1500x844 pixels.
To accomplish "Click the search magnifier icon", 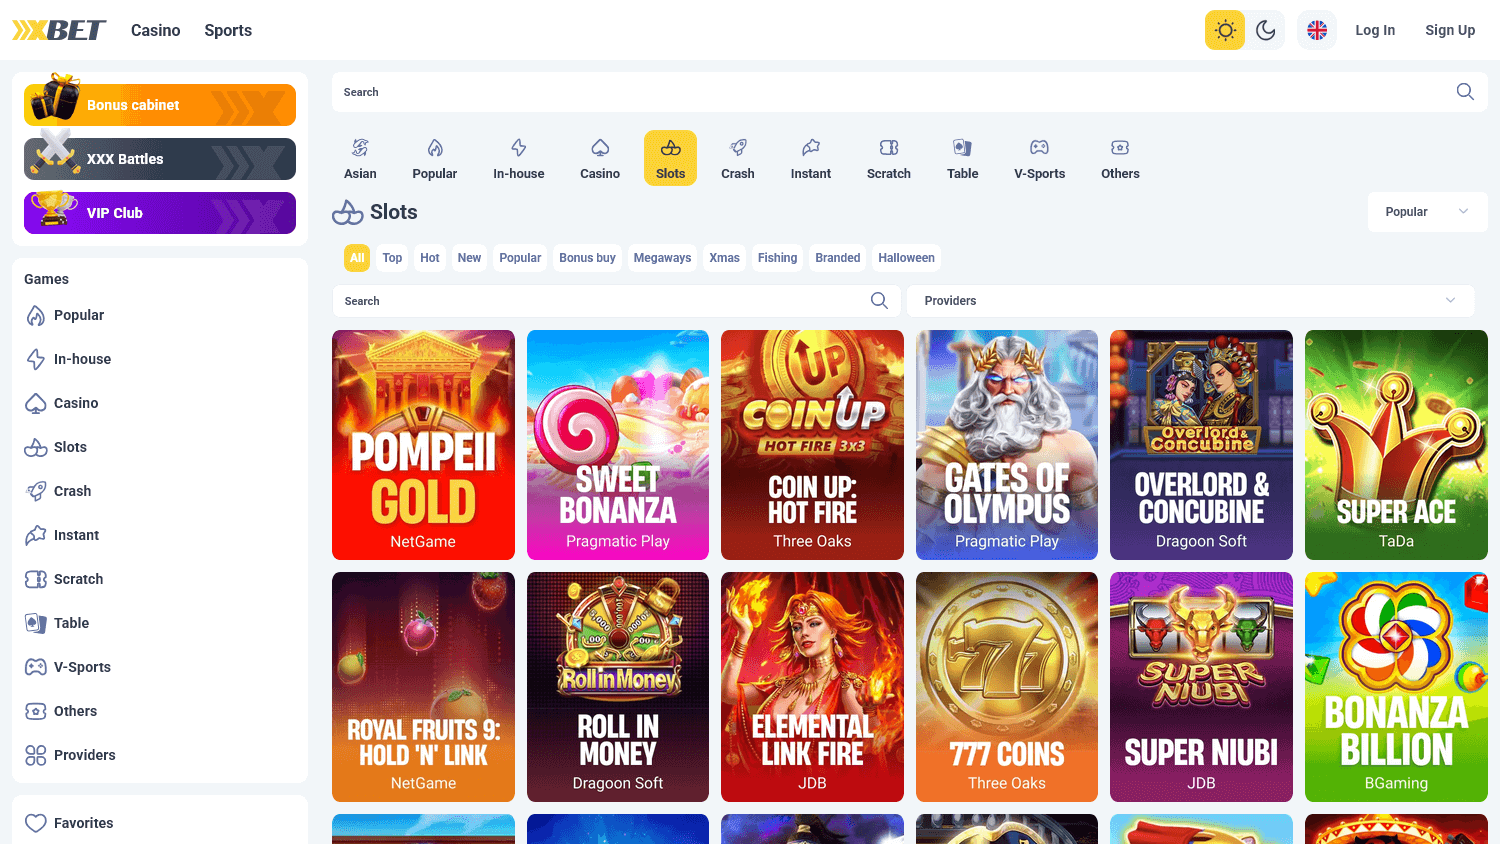I will [x=1464, y=91].
